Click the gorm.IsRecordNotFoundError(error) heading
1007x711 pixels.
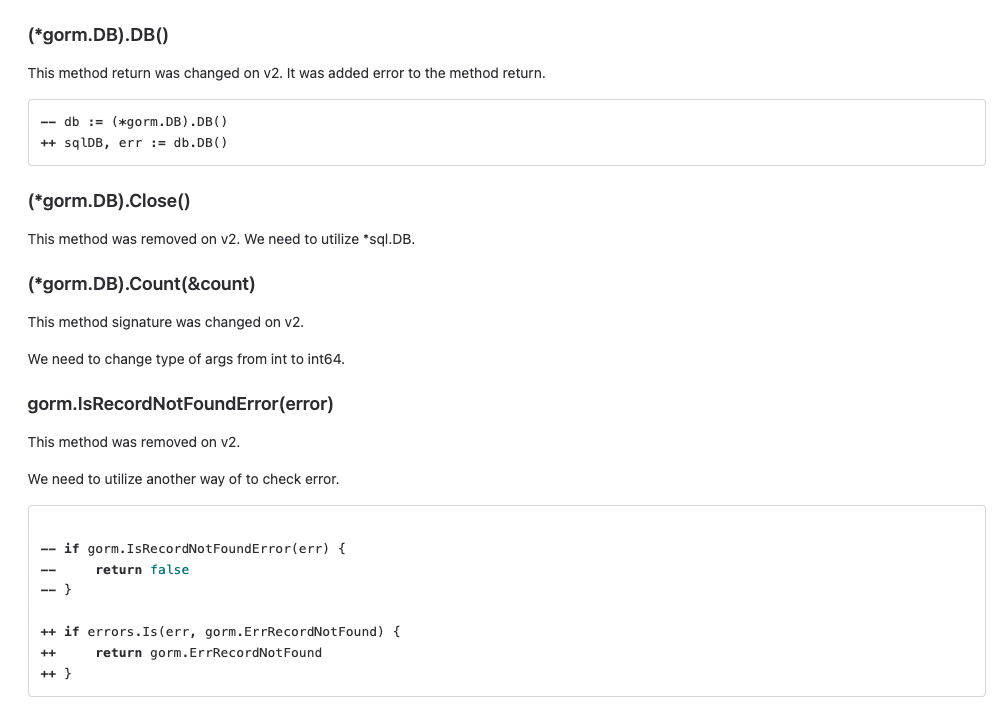point(180,404)
